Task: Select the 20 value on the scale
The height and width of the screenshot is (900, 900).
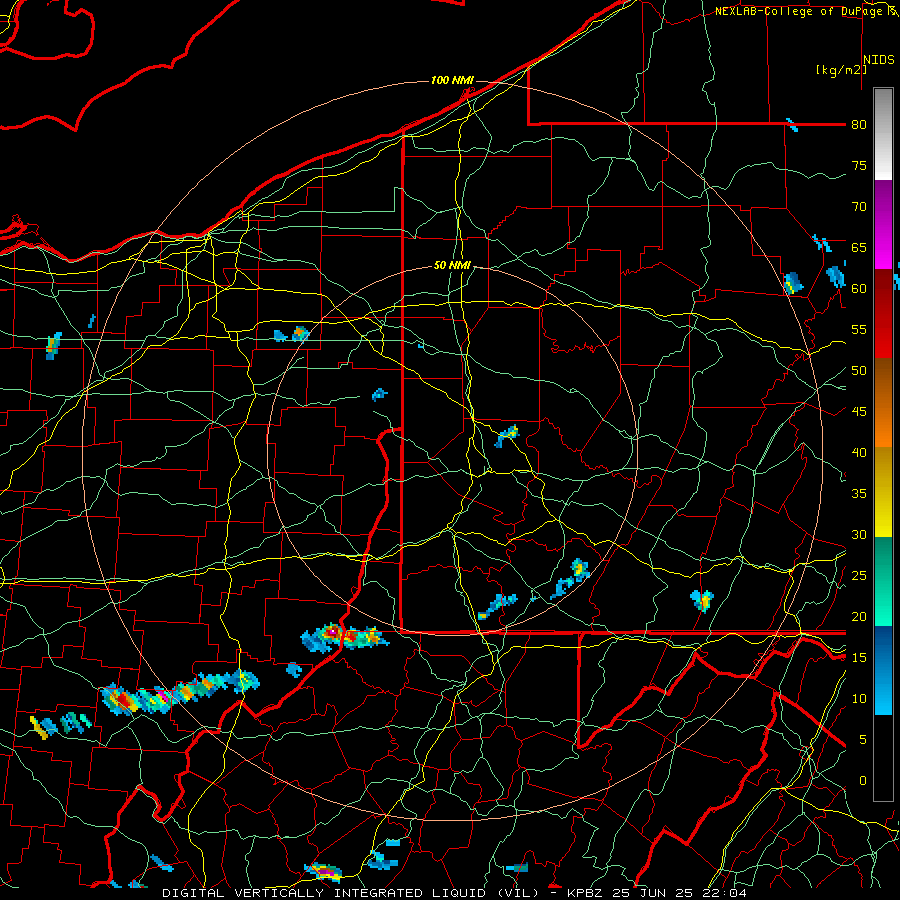Action: (859, 616)
